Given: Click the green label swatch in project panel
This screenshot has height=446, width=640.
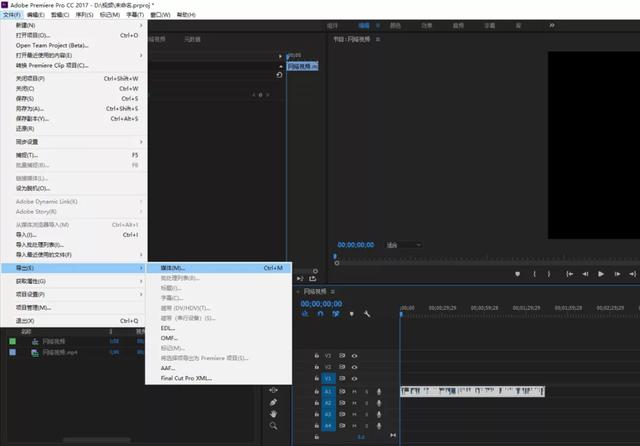Looking at the screenshot, I should pyautogui.click(x=12, y=342).
